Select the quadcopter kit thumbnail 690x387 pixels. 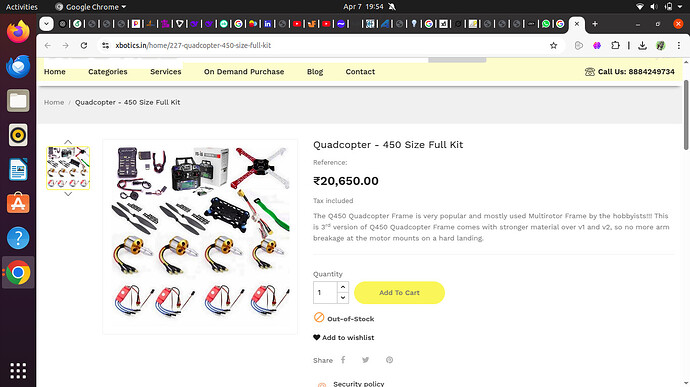[68, 168]
